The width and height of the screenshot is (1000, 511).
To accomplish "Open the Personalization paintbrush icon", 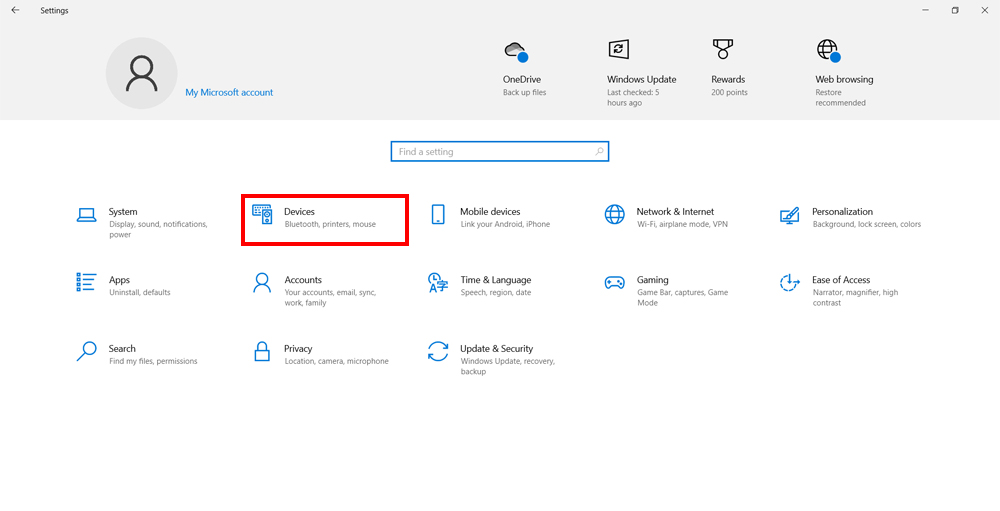I will [x=790, y=215].
